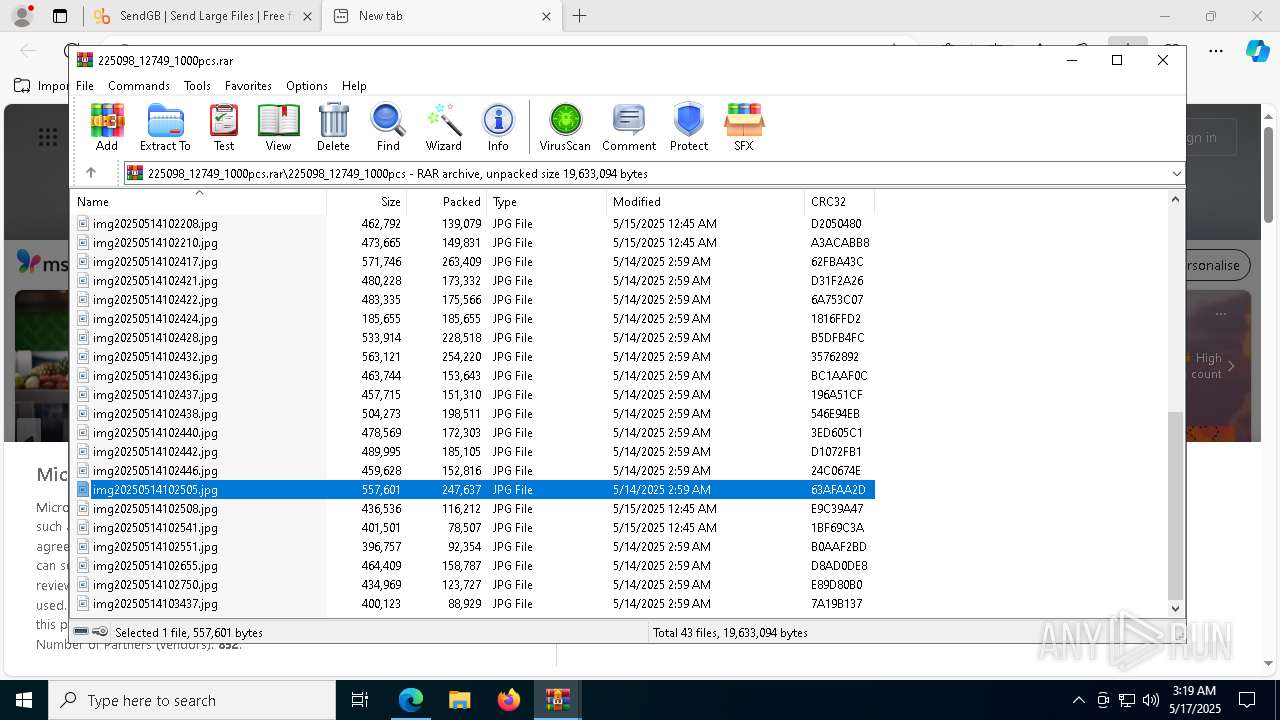The height and width of the screenshot is (720, 1280).
Task: Start VirusScan on archive
Action: pos(565,127)
